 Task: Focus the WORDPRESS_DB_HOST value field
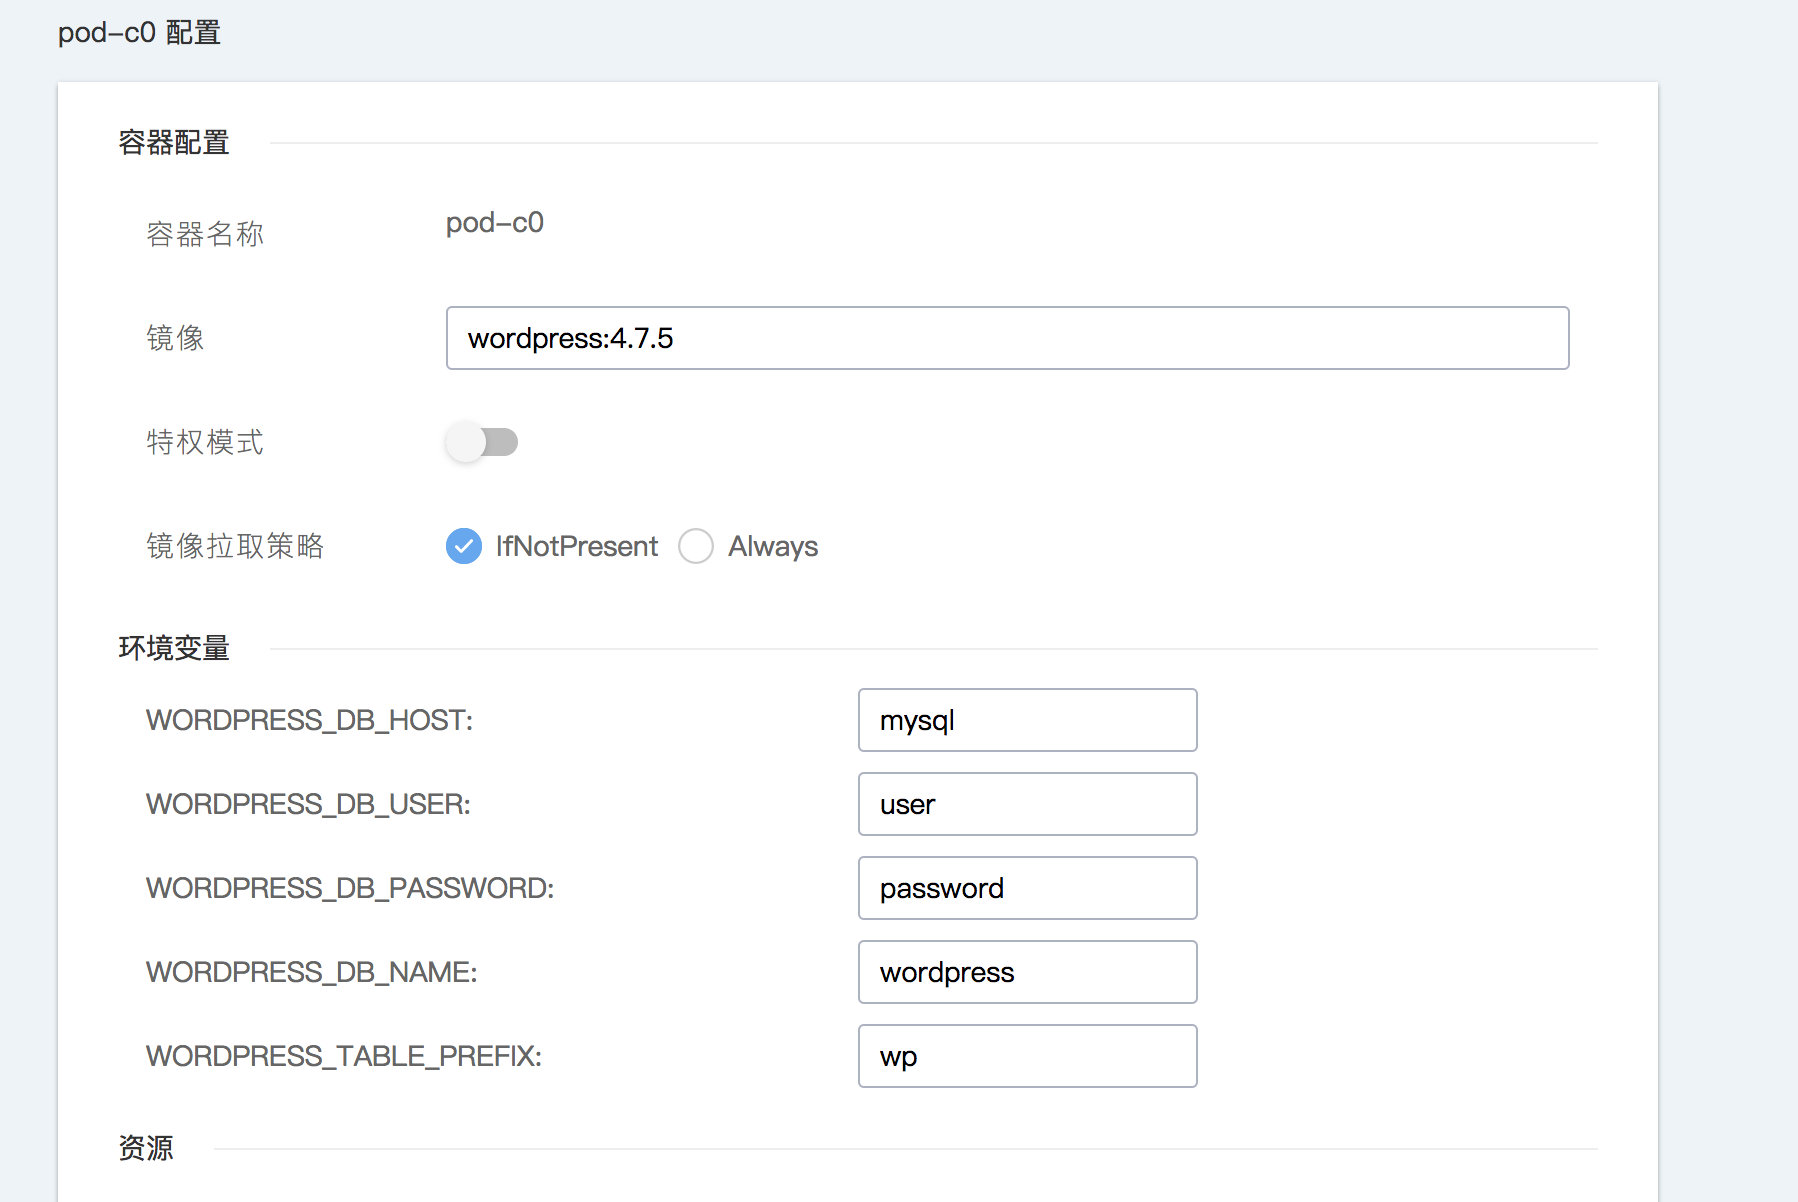pyautogui.click(x=1027, y=720)
